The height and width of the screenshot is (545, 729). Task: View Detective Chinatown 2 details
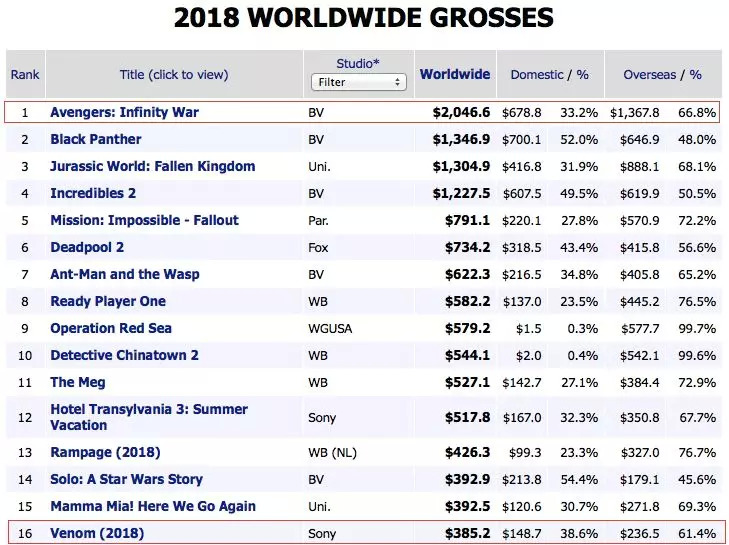point(124,355)
